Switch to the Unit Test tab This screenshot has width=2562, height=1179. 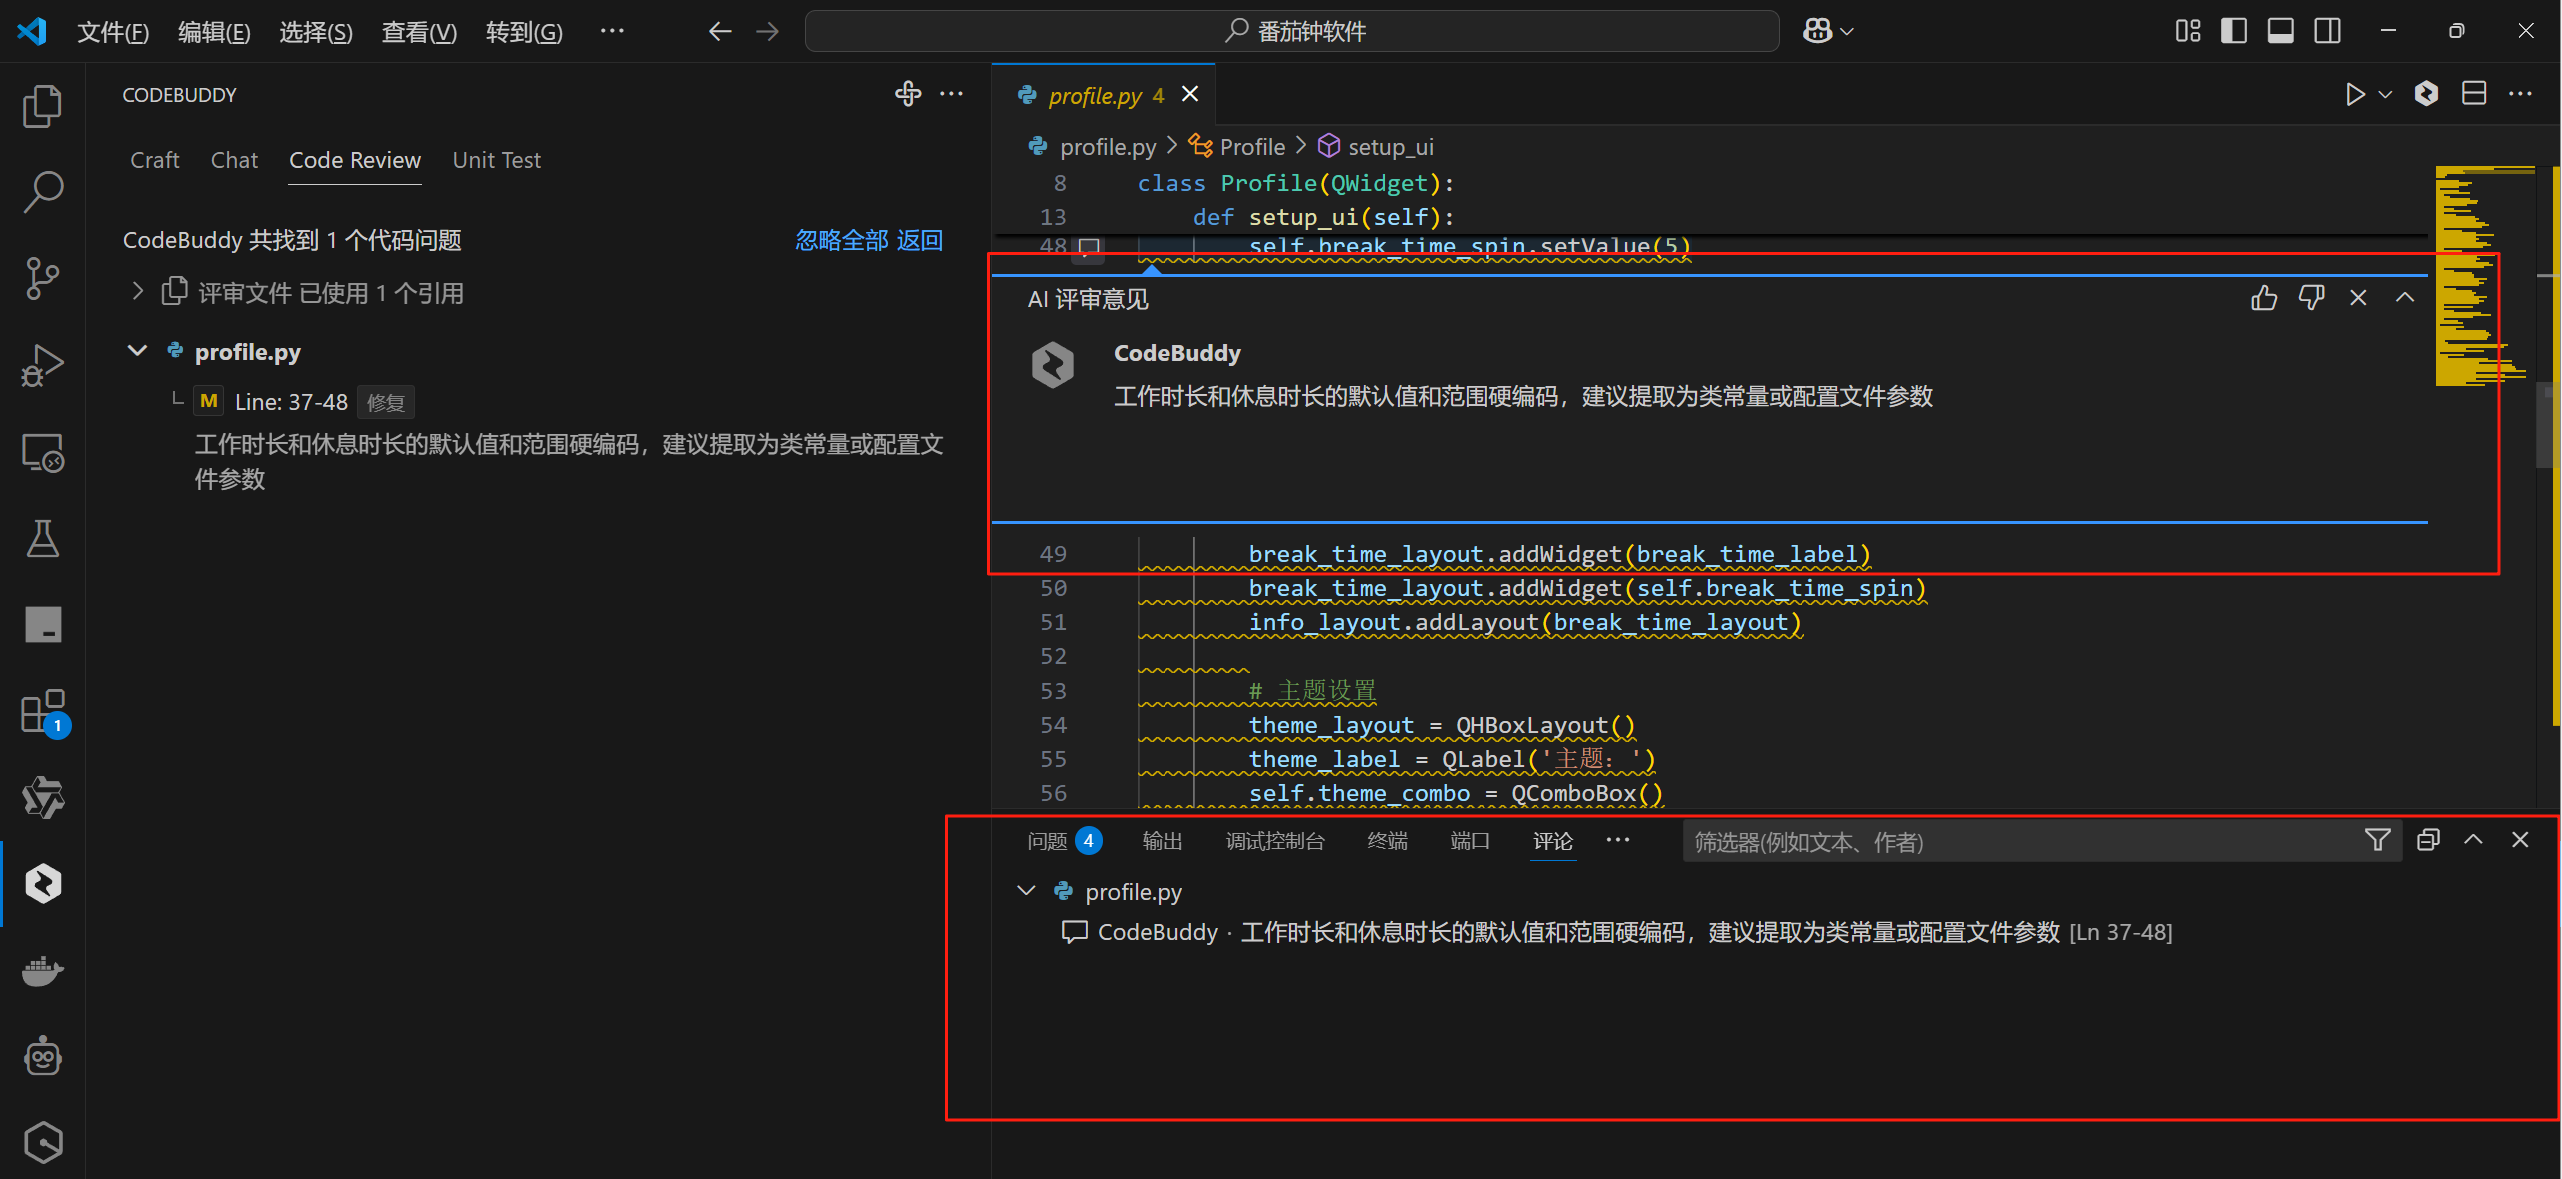[496, 160]
